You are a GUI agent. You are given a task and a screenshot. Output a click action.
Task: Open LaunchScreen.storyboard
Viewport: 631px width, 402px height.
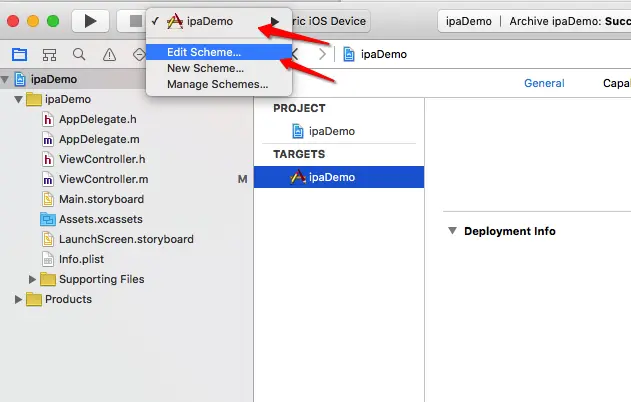click(126, 239)
